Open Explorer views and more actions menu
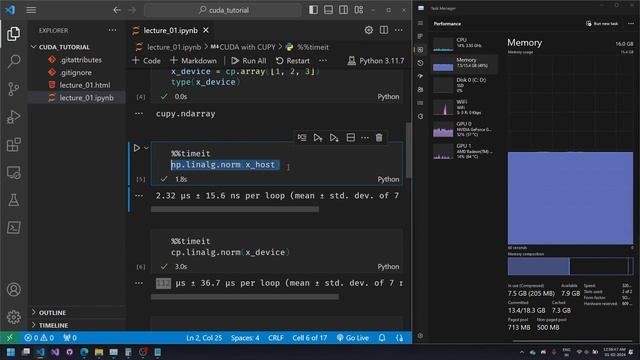This screenshot has width=640, height=360. point(112,30)
